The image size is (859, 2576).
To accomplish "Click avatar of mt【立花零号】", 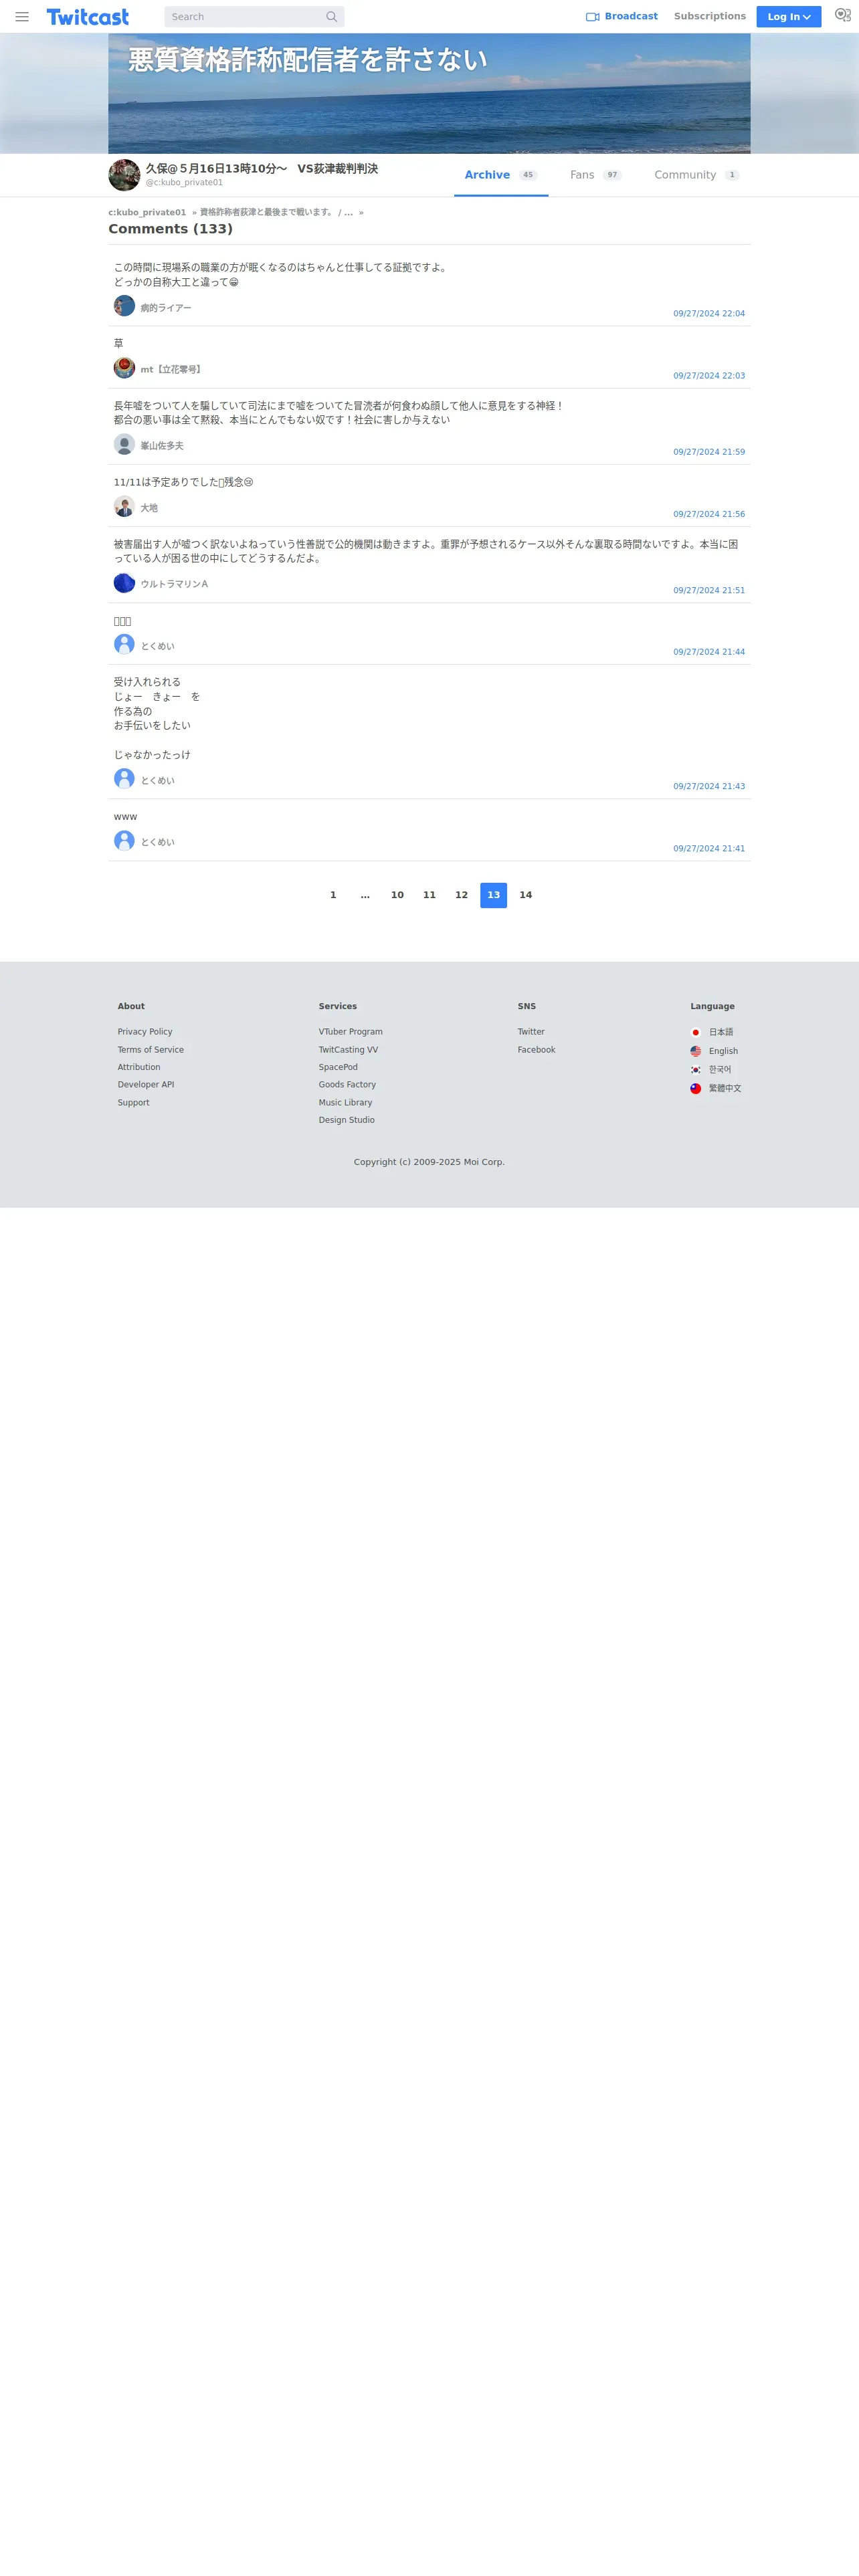I will point(124,368).
